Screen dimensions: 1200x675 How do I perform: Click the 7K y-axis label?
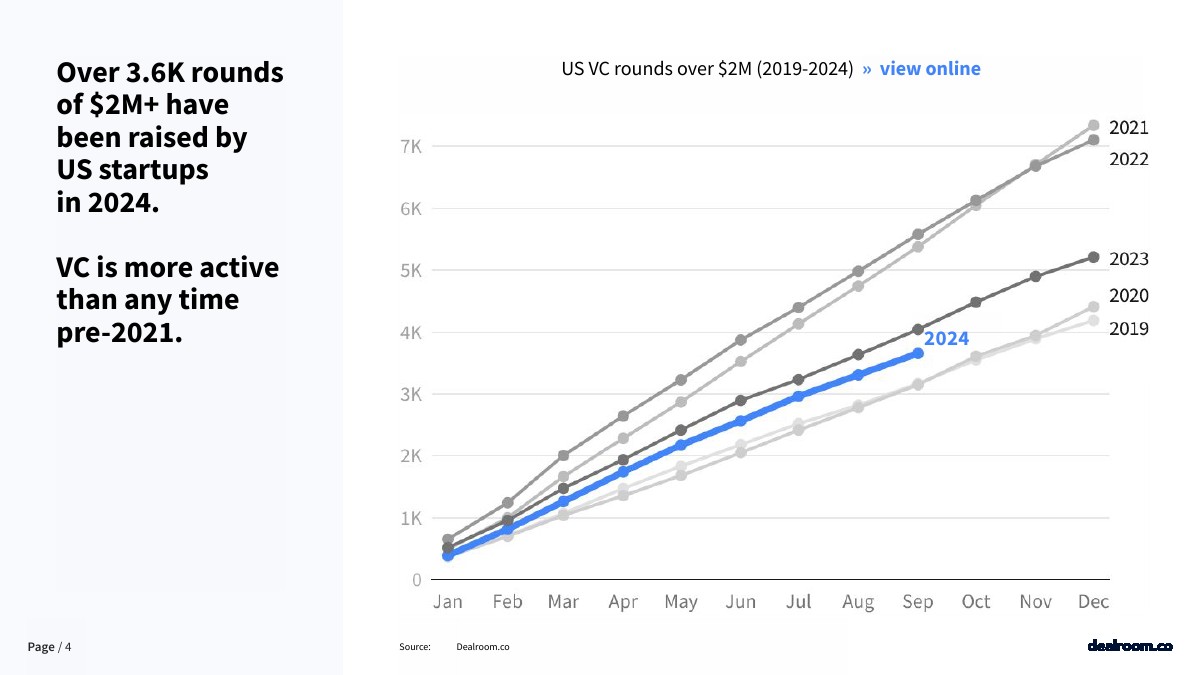pyautogui.click(x=411, y=146)
